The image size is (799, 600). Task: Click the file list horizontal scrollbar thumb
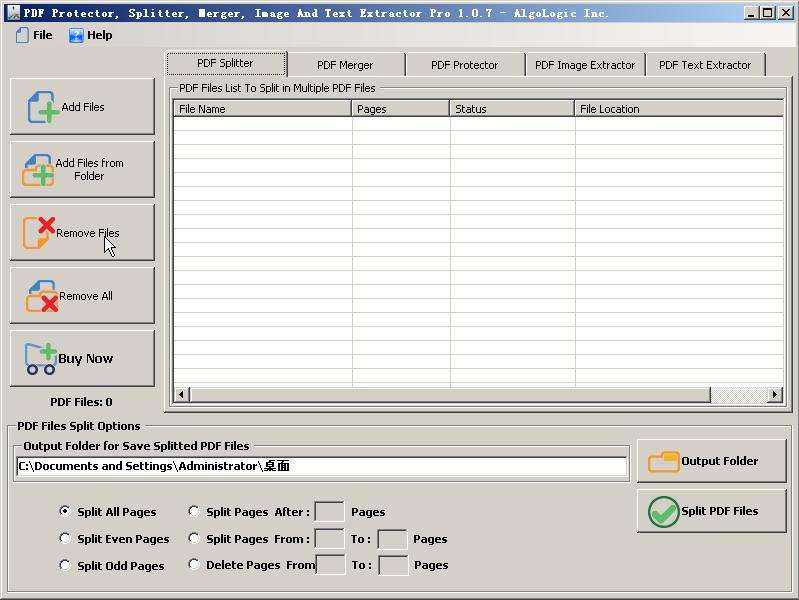[449, 394]
